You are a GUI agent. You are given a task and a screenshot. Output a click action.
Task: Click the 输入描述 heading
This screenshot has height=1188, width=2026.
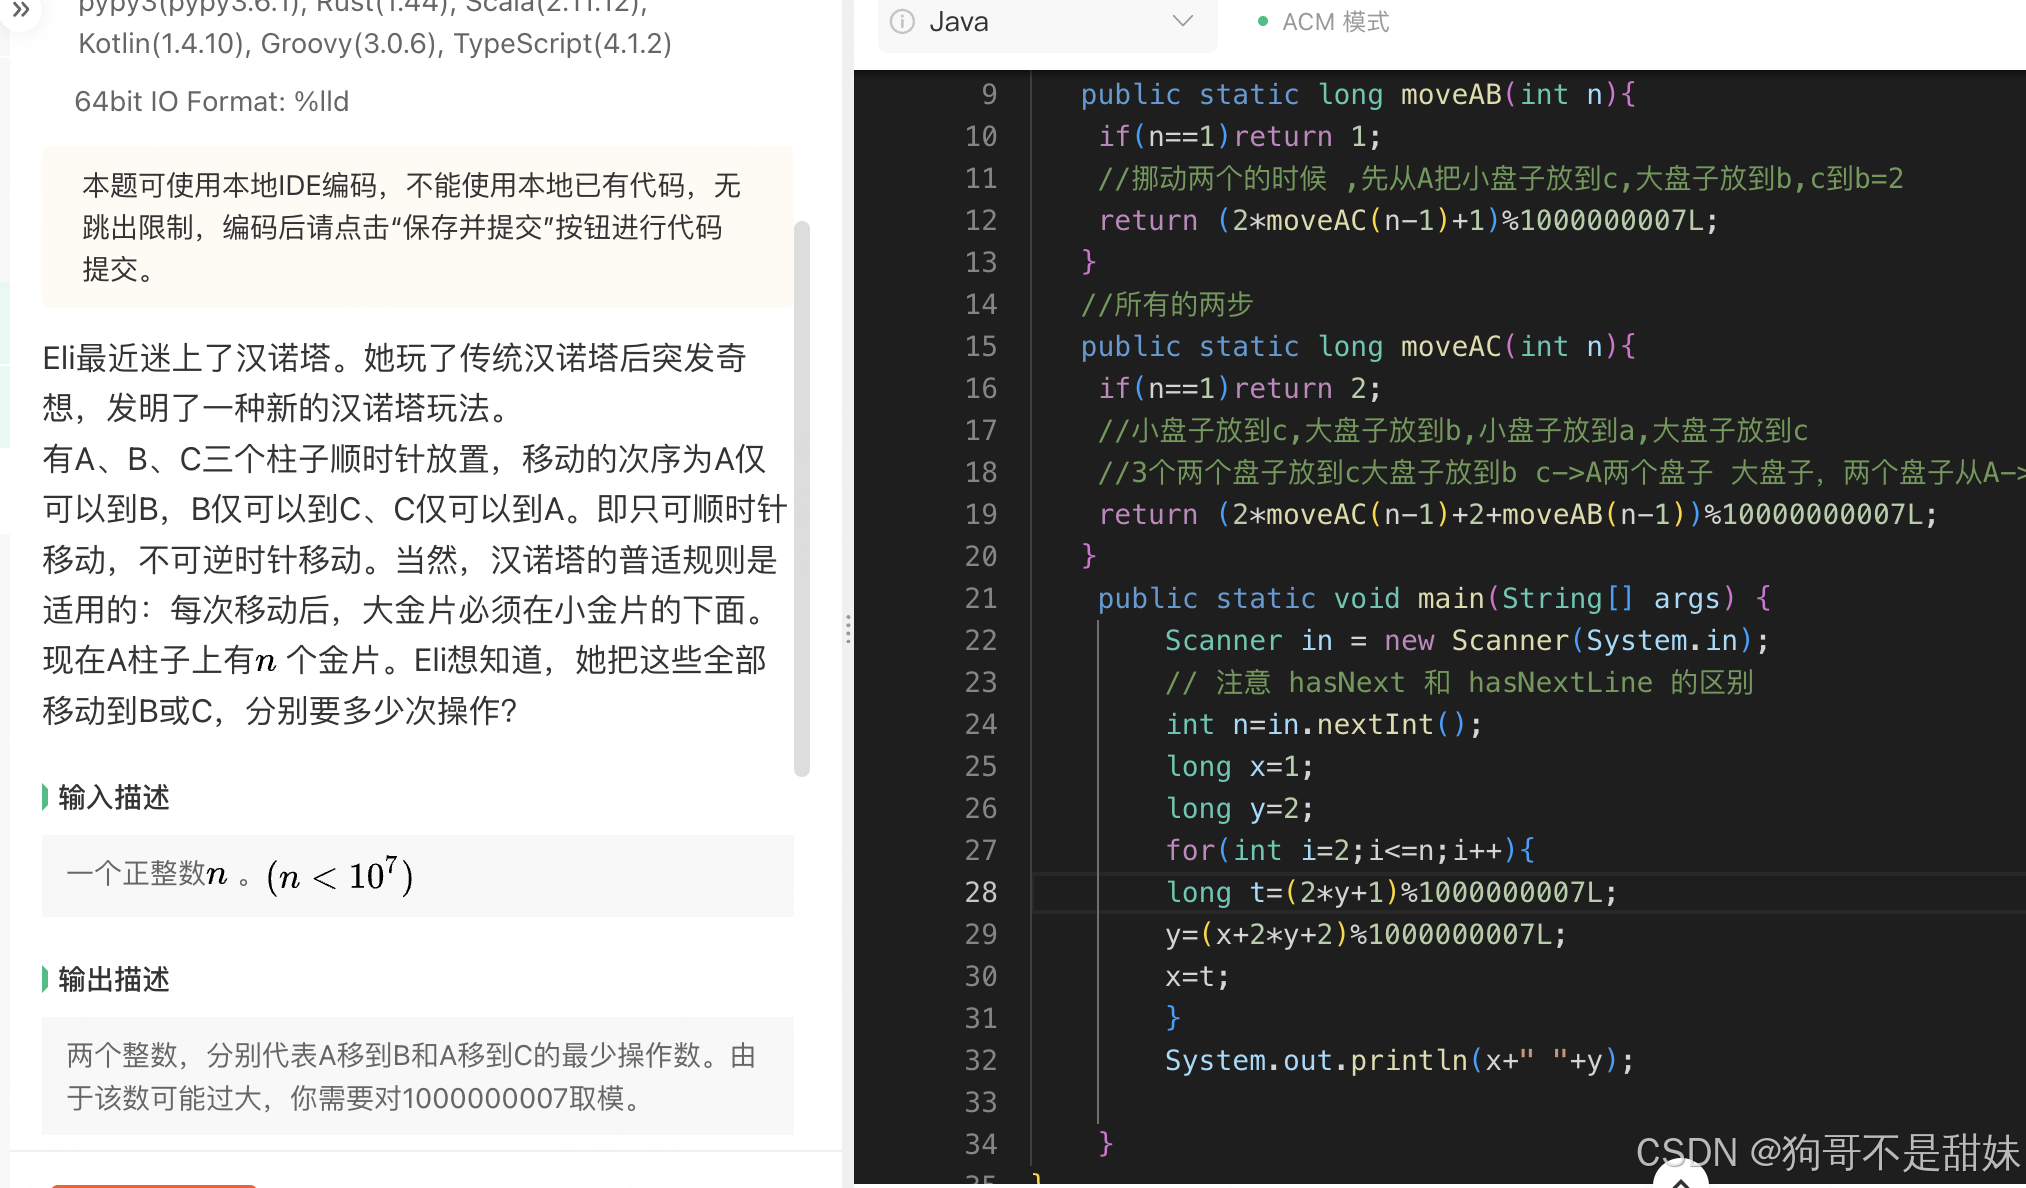(x=114, y=797)
